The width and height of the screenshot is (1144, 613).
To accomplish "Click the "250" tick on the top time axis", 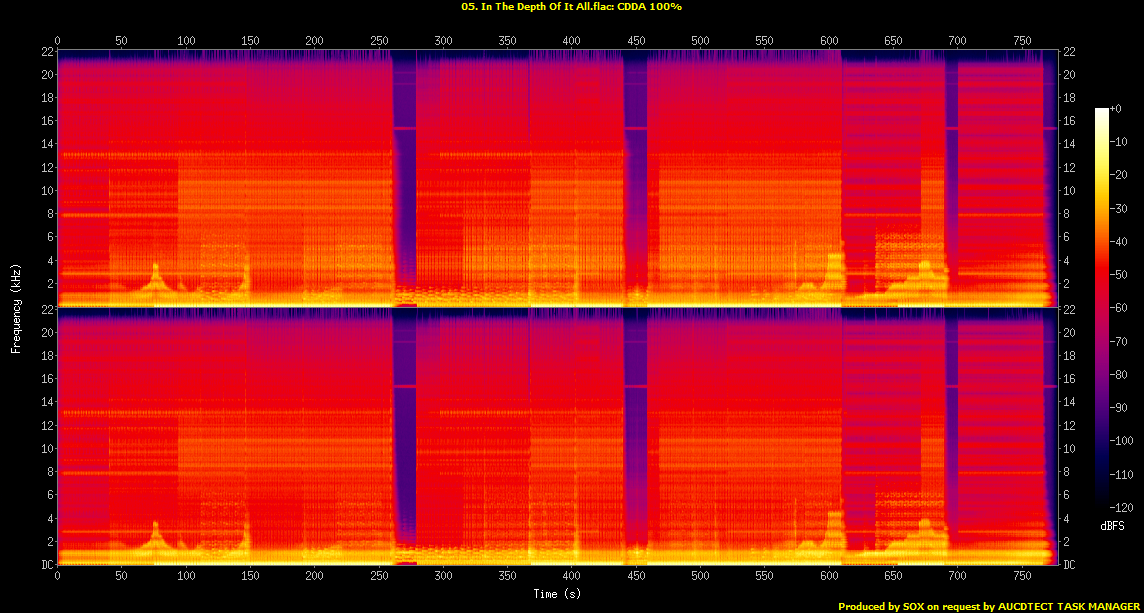I will pos(379,40).
